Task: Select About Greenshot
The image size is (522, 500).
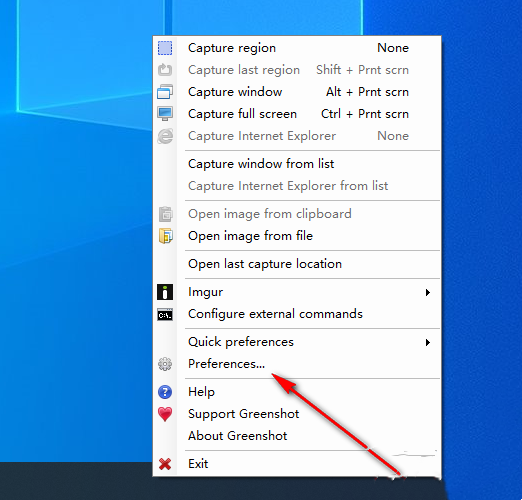Action: pos(237,436)
